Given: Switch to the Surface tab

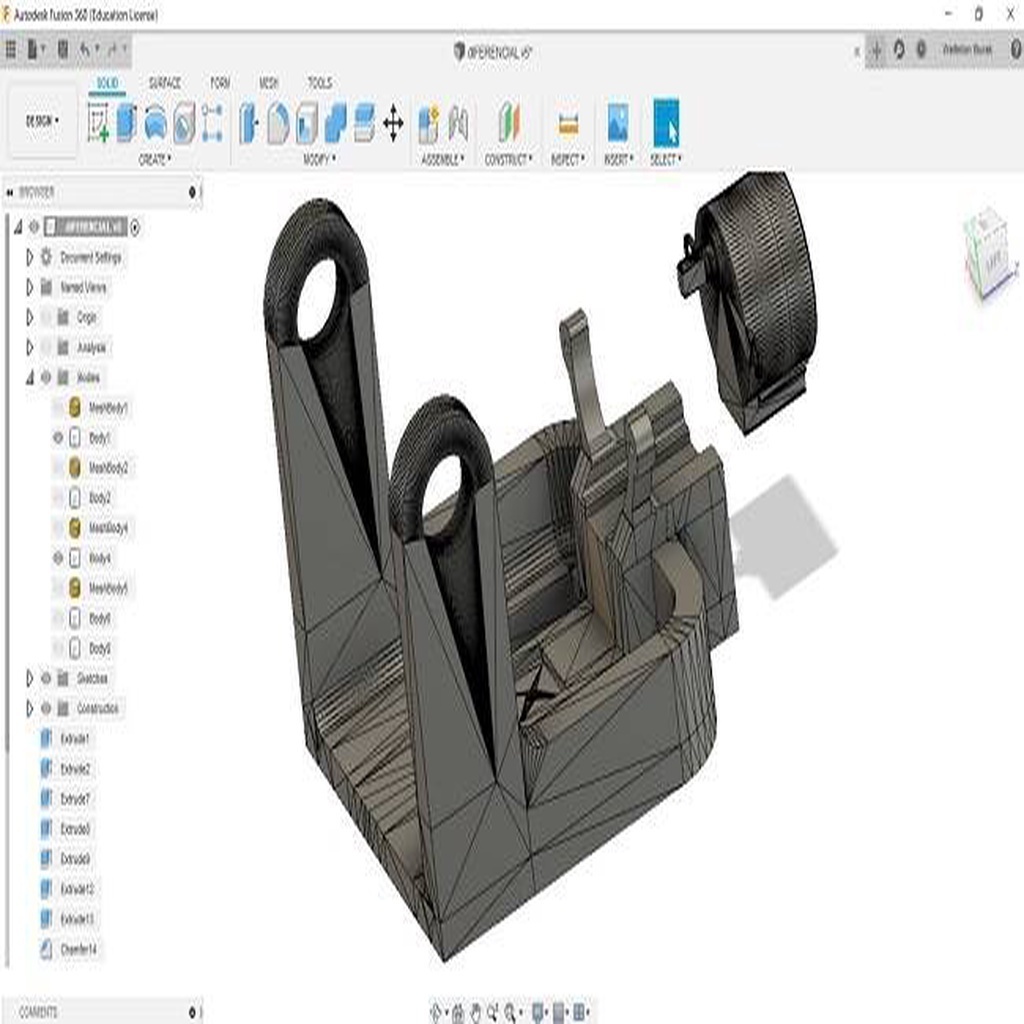Looking at the screenshot, I should pyautogui.click(x=165, y=83).
